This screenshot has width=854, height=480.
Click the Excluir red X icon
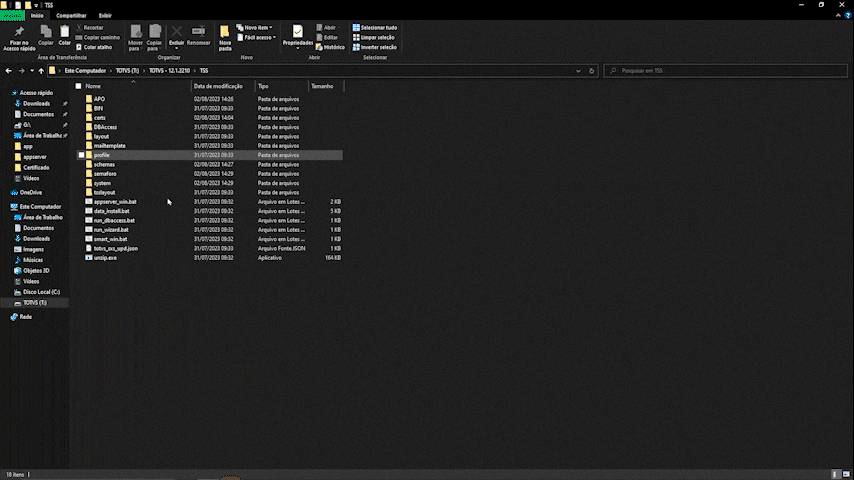176,32
